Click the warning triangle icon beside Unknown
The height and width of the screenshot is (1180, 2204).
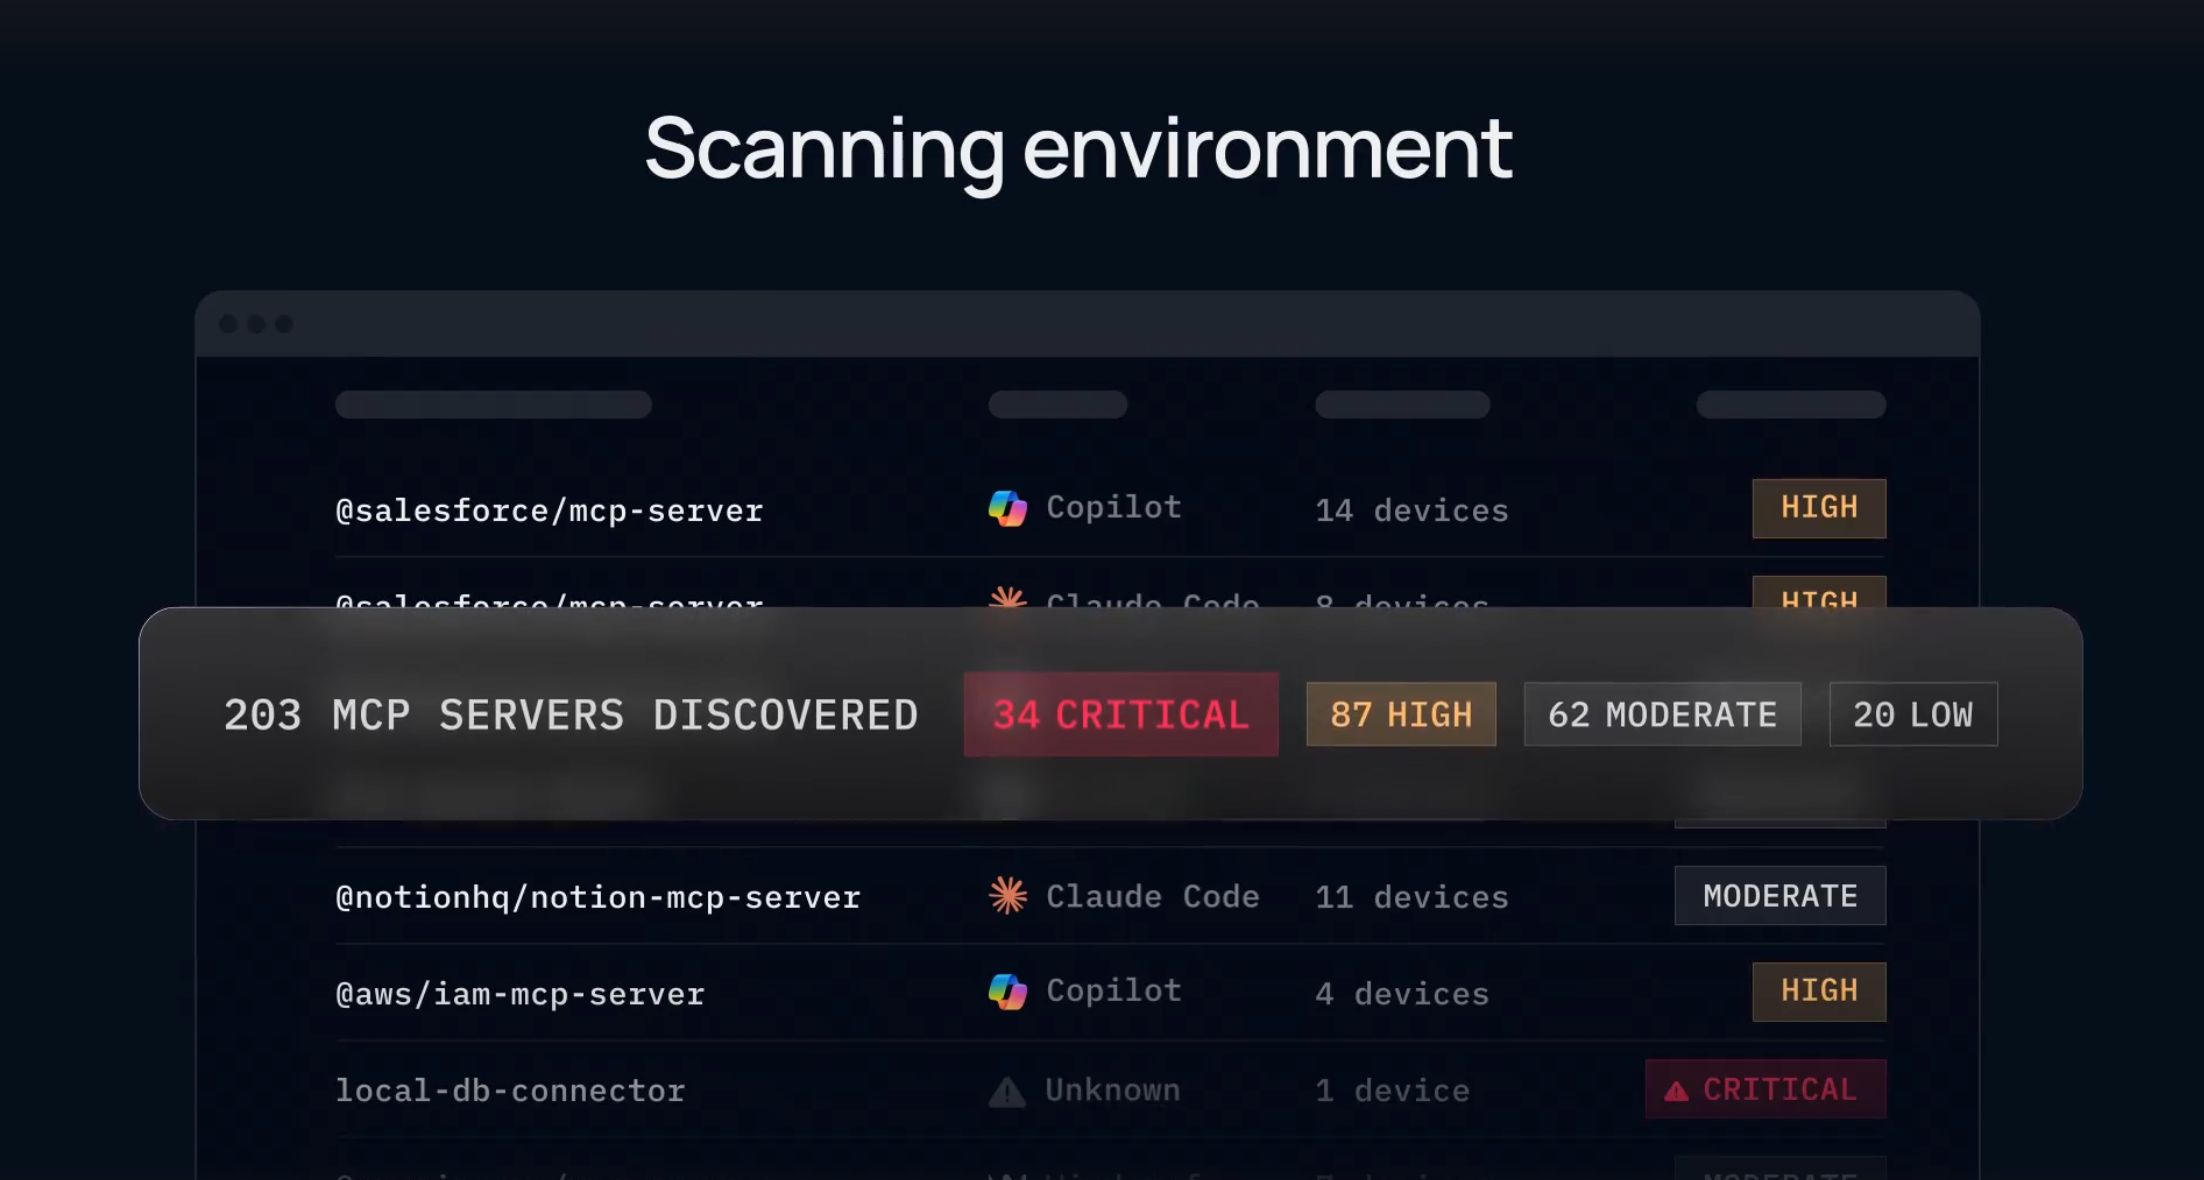tap(1007, 1091)
